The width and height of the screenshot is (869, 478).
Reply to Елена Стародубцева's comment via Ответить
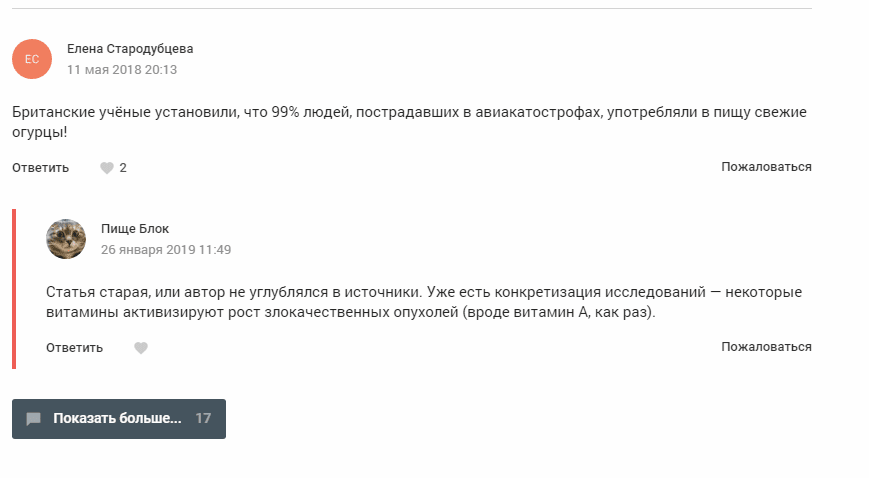pos(40,168)
